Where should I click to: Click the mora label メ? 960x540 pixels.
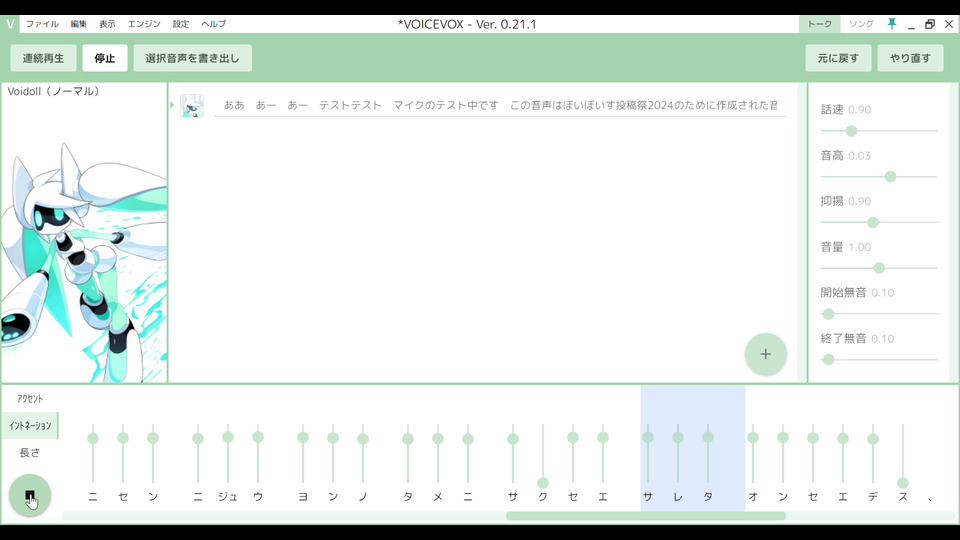[x=438, y=497]
